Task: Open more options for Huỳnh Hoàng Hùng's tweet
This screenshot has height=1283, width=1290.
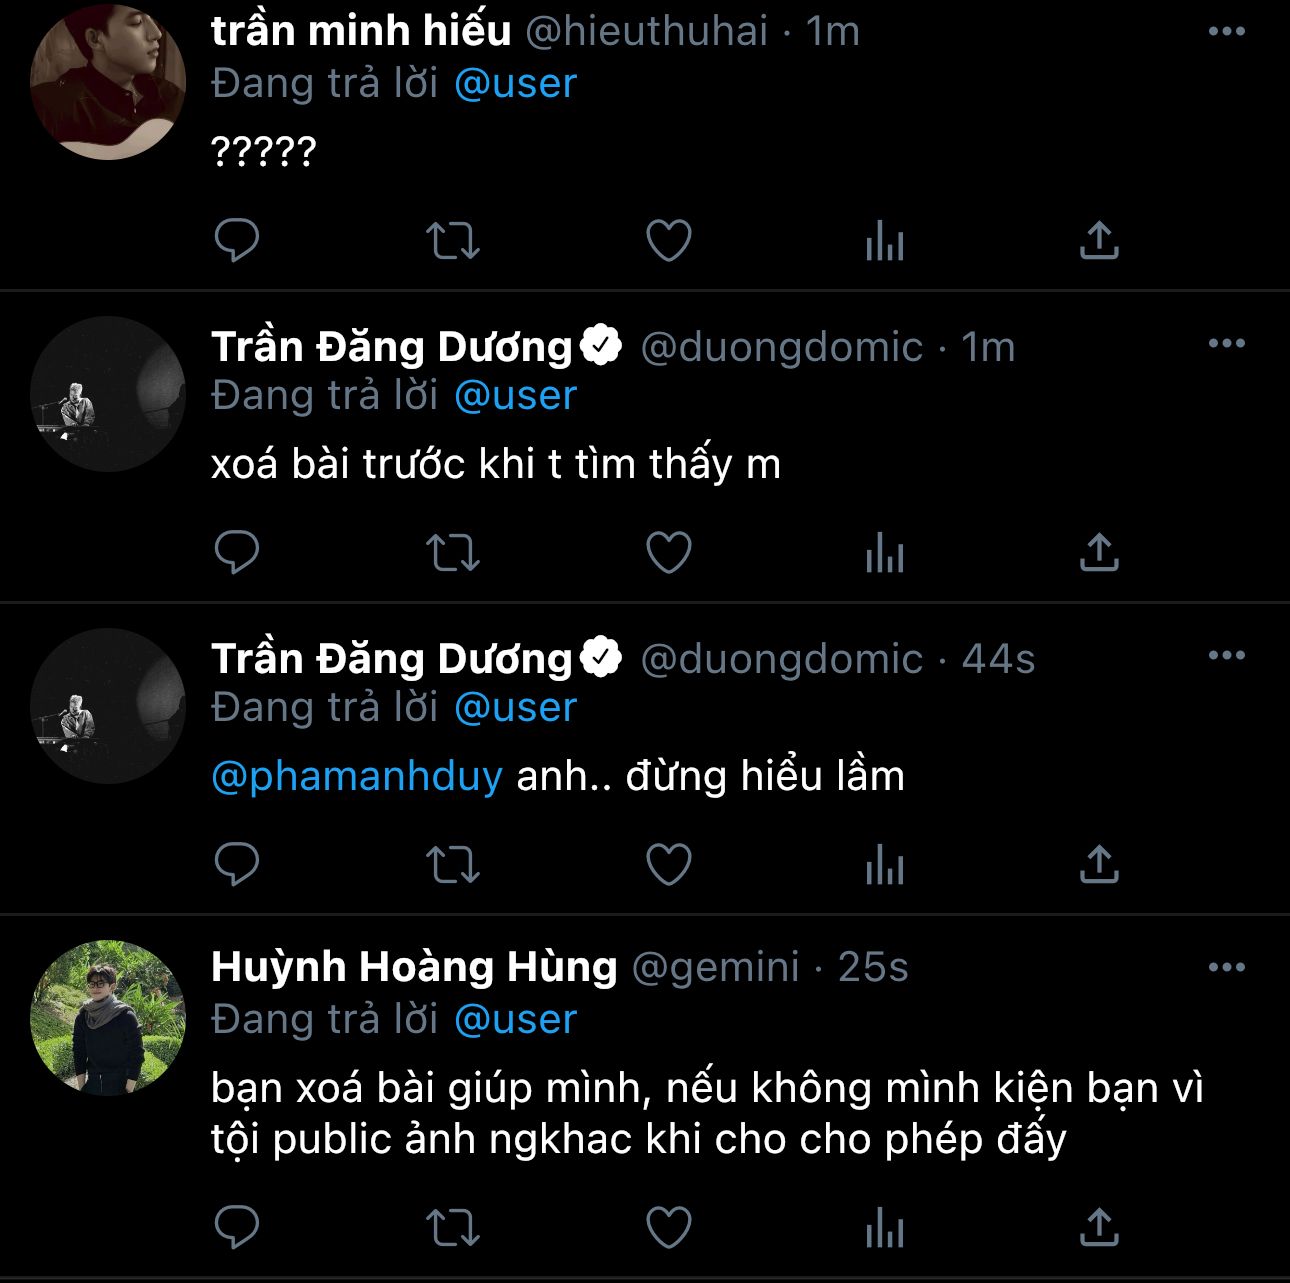Action: 1227,967
